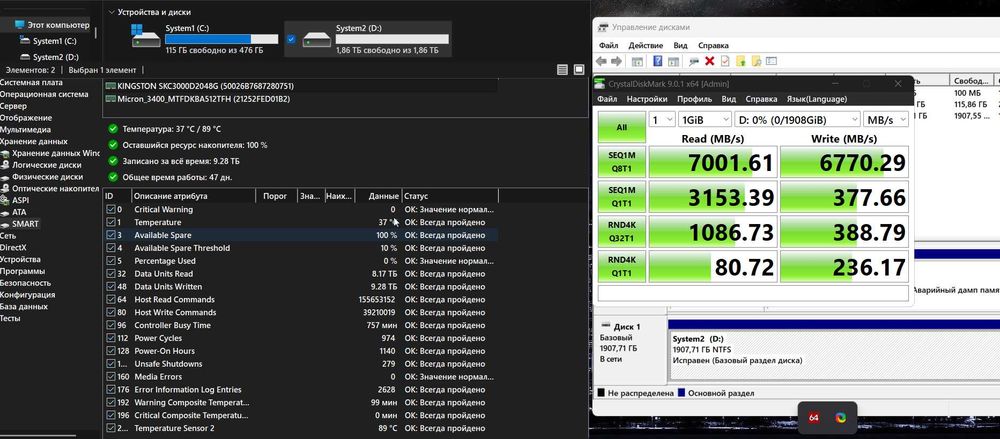Run RND4K Q1T1 benchmark test
The height and width of the screenshot is (439, 1000).
(622, 267)
